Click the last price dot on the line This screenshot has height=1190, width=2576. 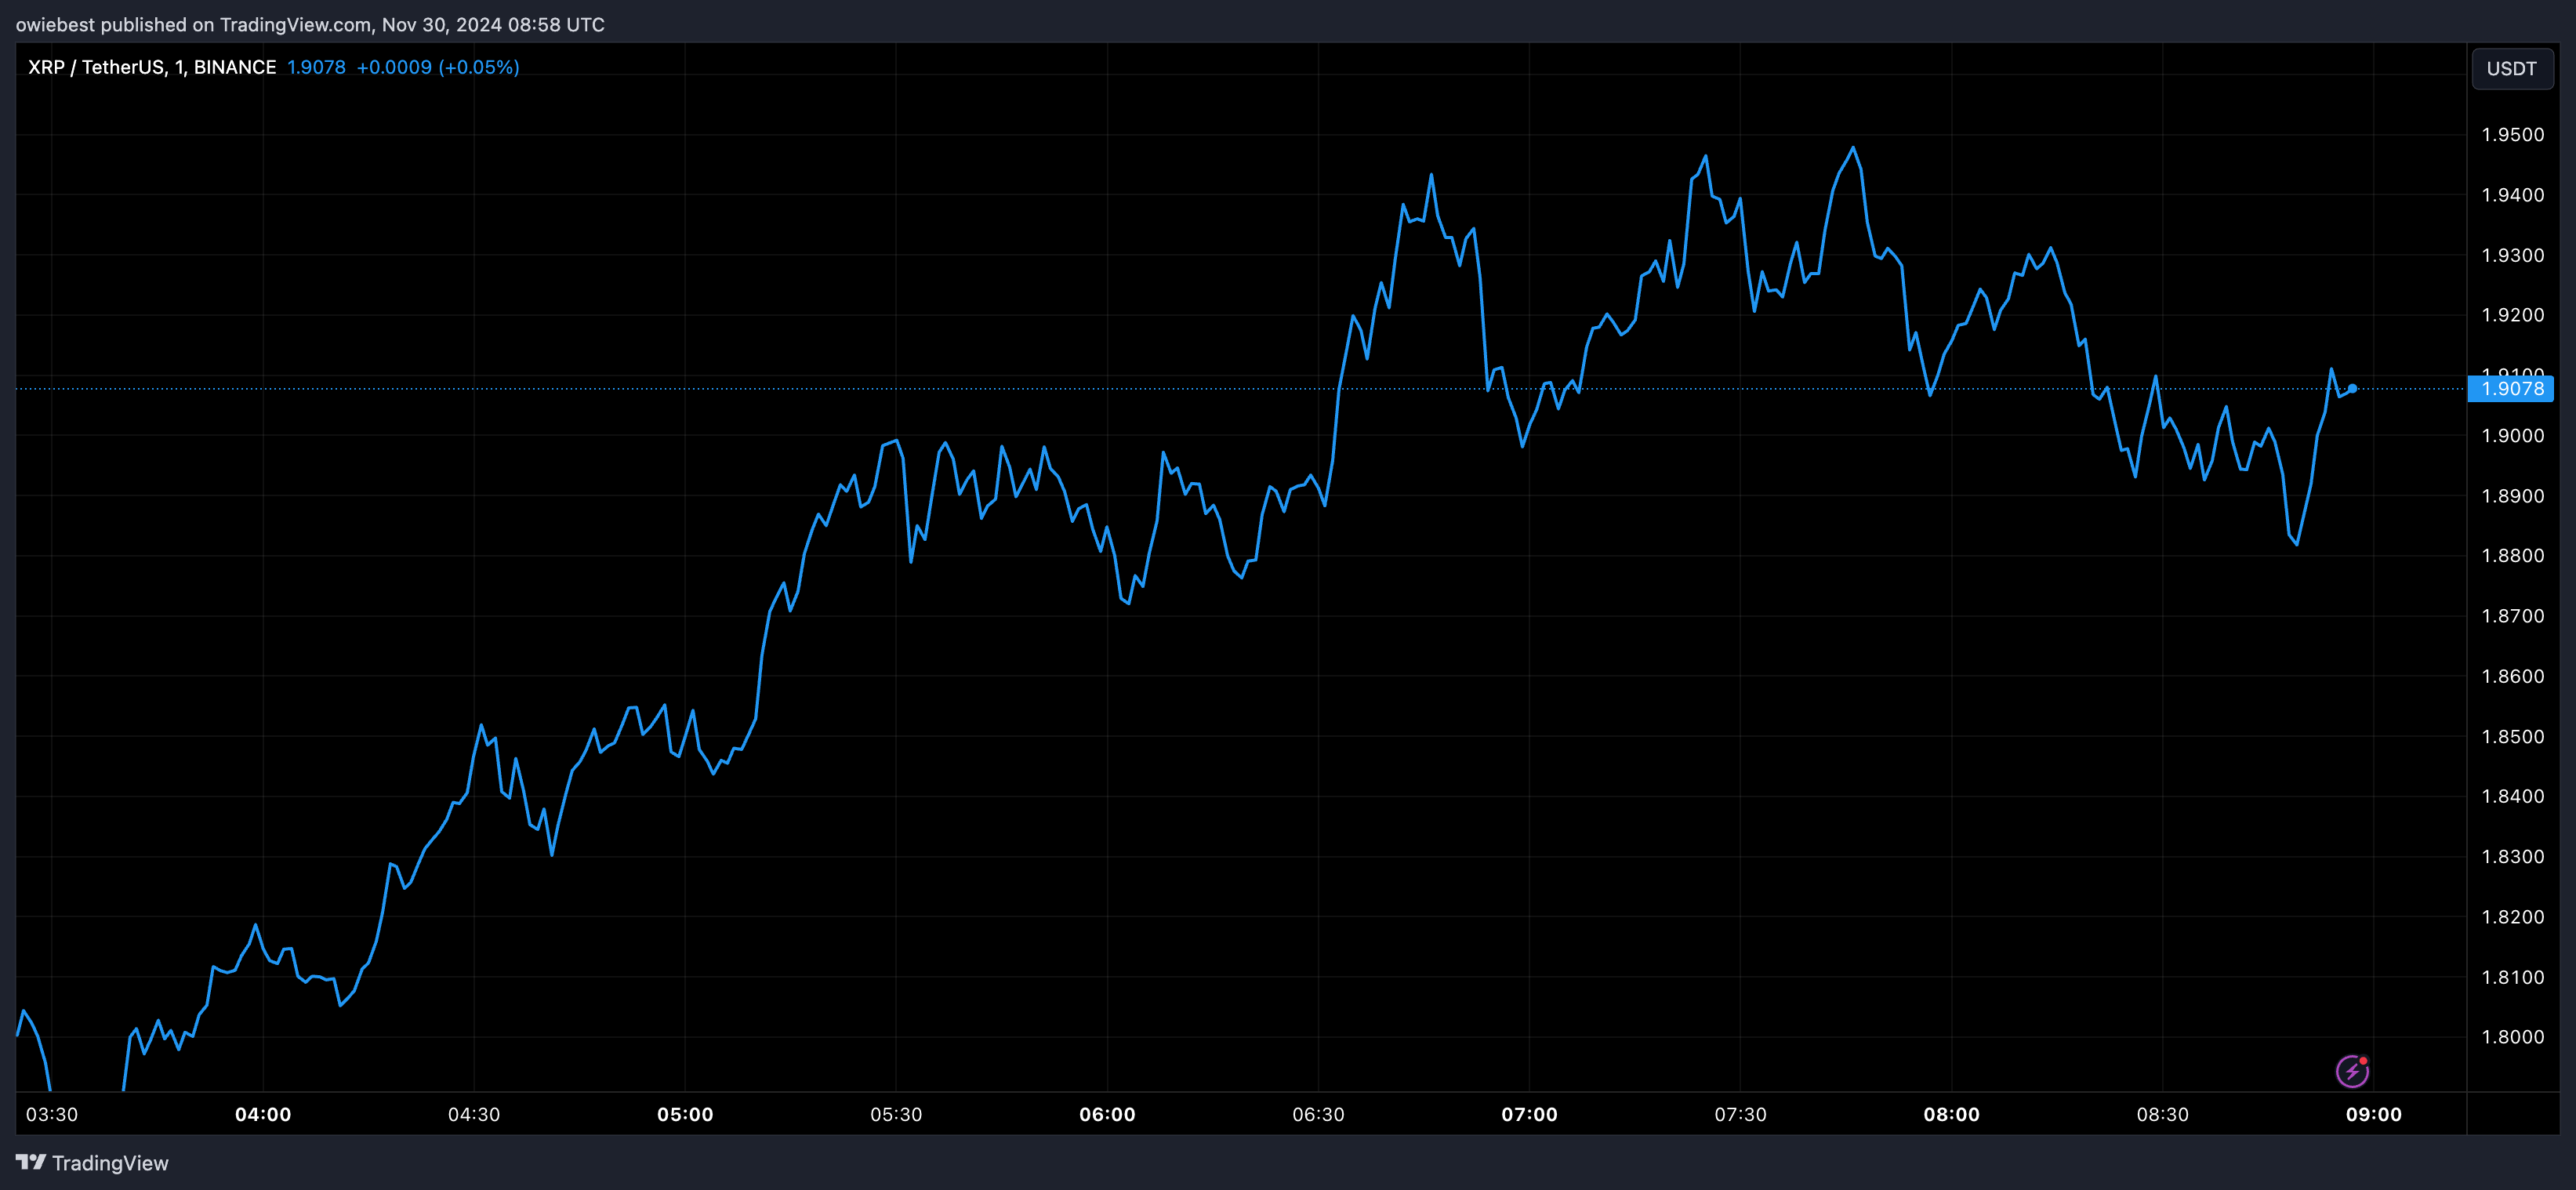tap(2352, 389)
